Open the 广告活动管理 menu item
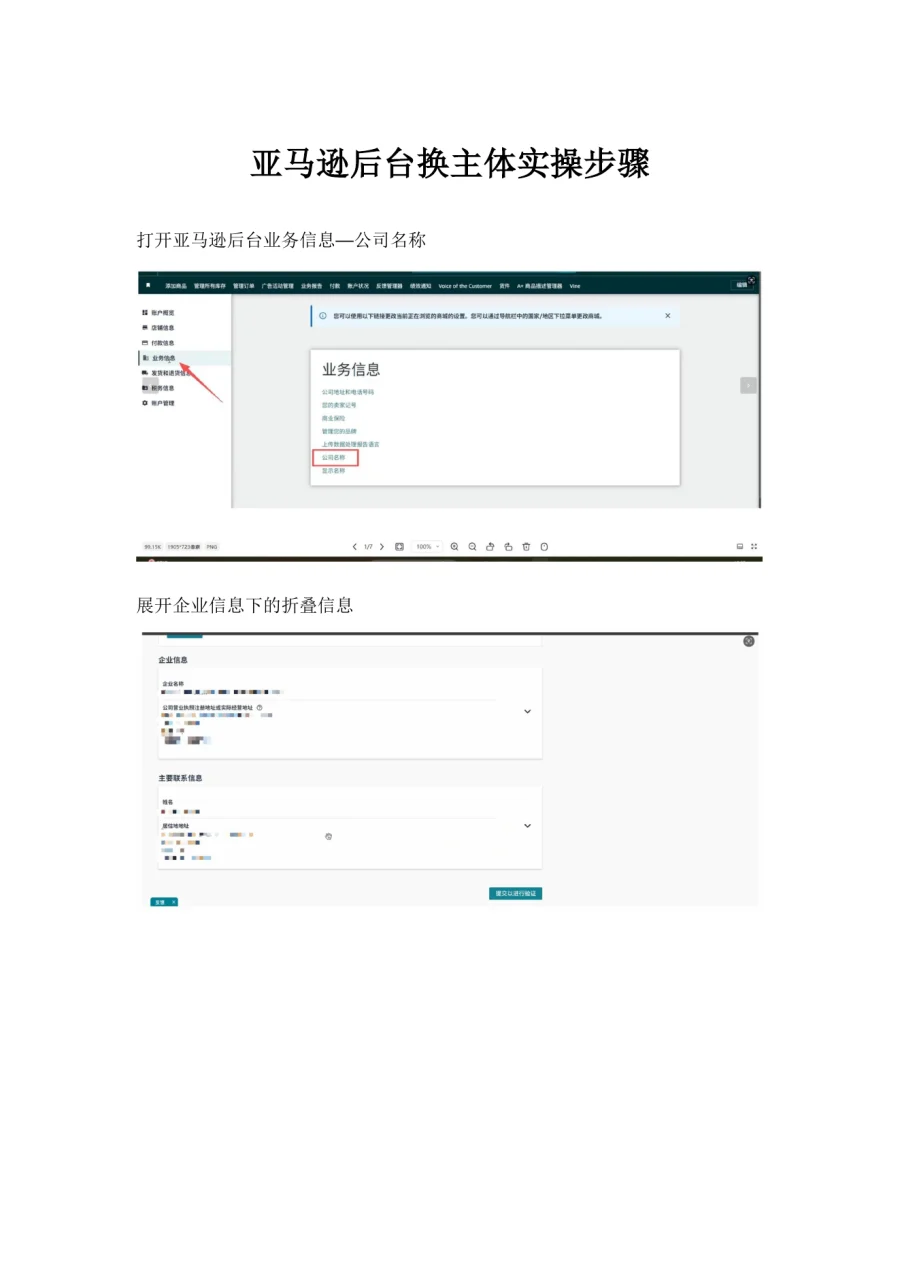The width and height of the screenshot is (900, 1273). click(278, 285)
